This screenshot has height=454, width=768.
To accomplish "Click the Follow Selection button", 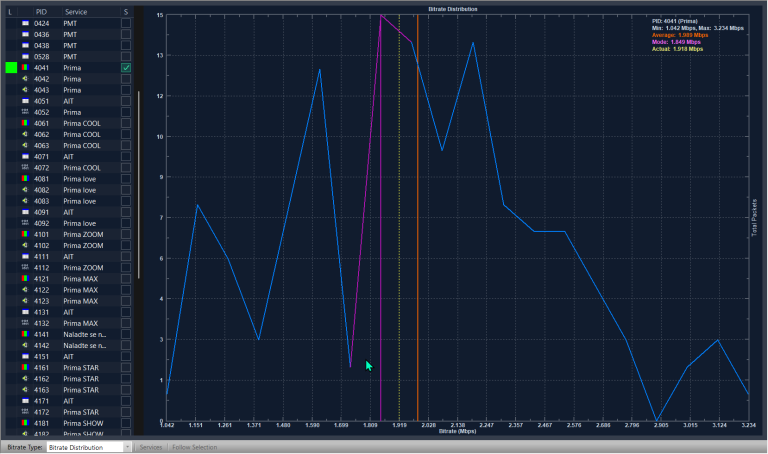I will pos(194,447).
